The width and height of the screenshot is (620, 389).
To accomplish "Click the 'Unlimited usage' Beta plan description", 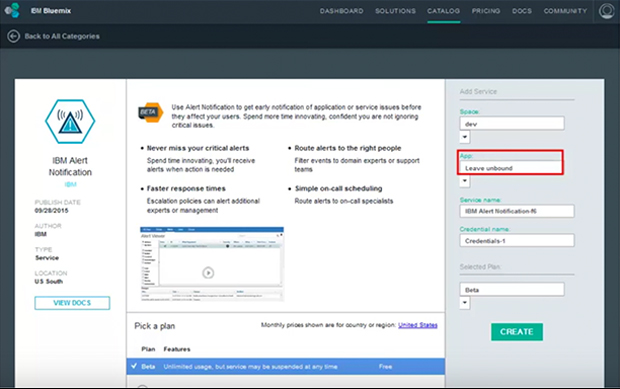I will click(250, 366).
